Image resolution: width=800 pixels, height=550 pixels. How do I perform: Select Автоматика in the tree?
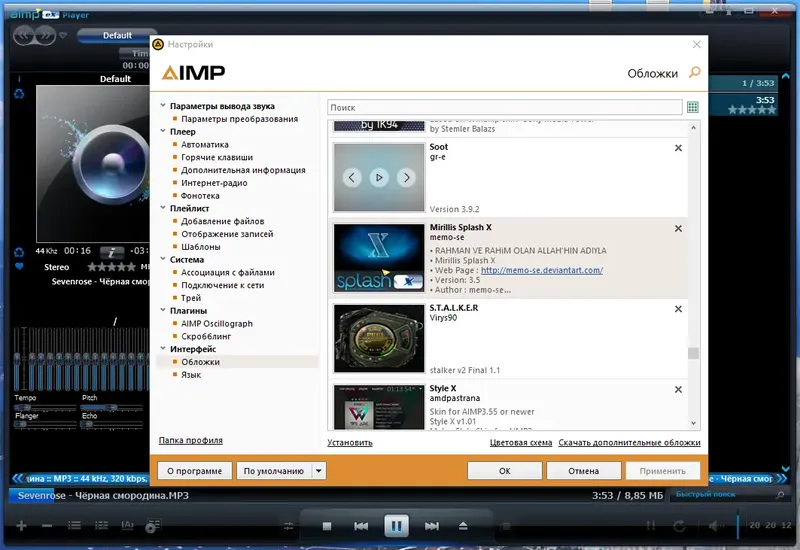coord(205,144)
